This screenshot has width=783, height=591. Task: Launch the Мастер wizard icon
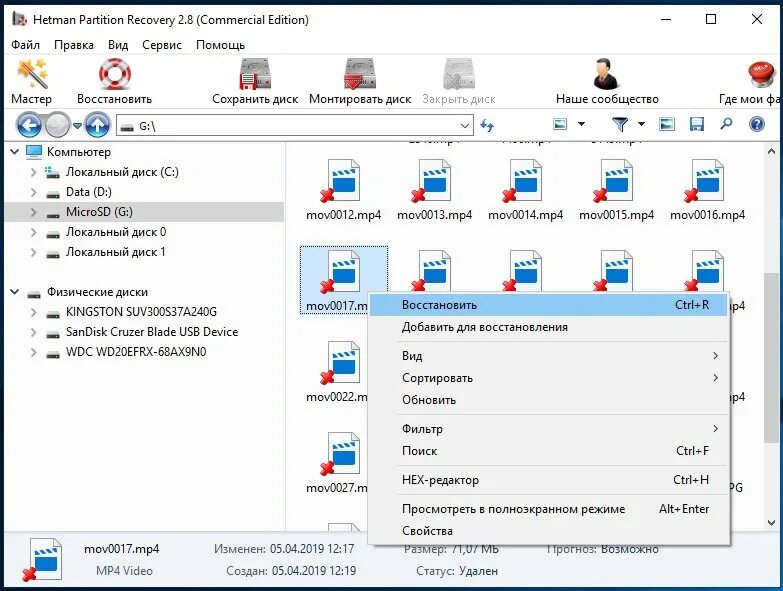(32, 75)
